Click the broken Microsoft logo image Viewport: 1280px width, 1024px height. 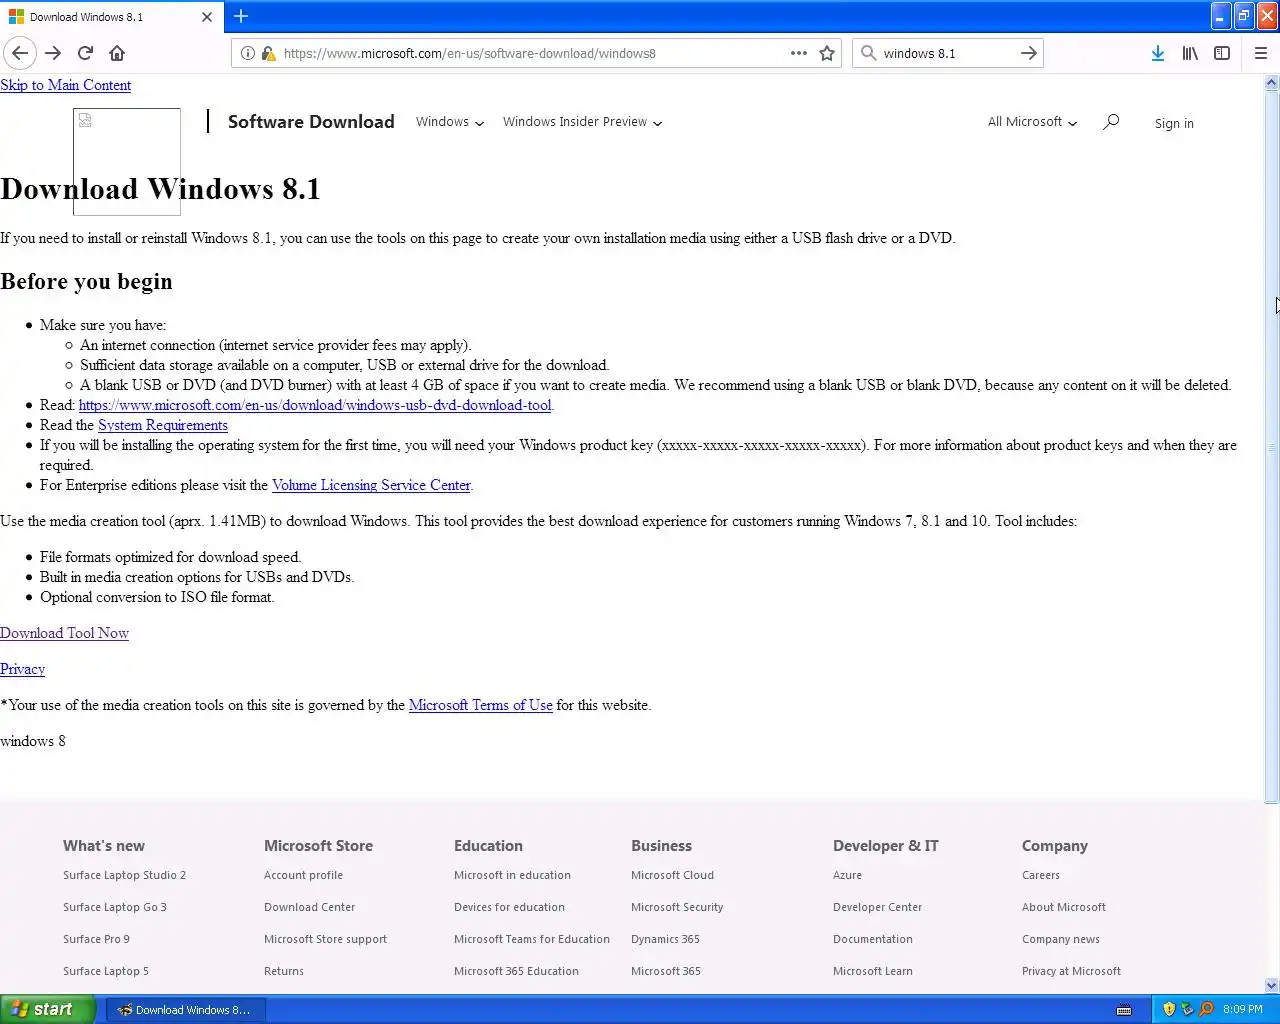coord(127,161)
